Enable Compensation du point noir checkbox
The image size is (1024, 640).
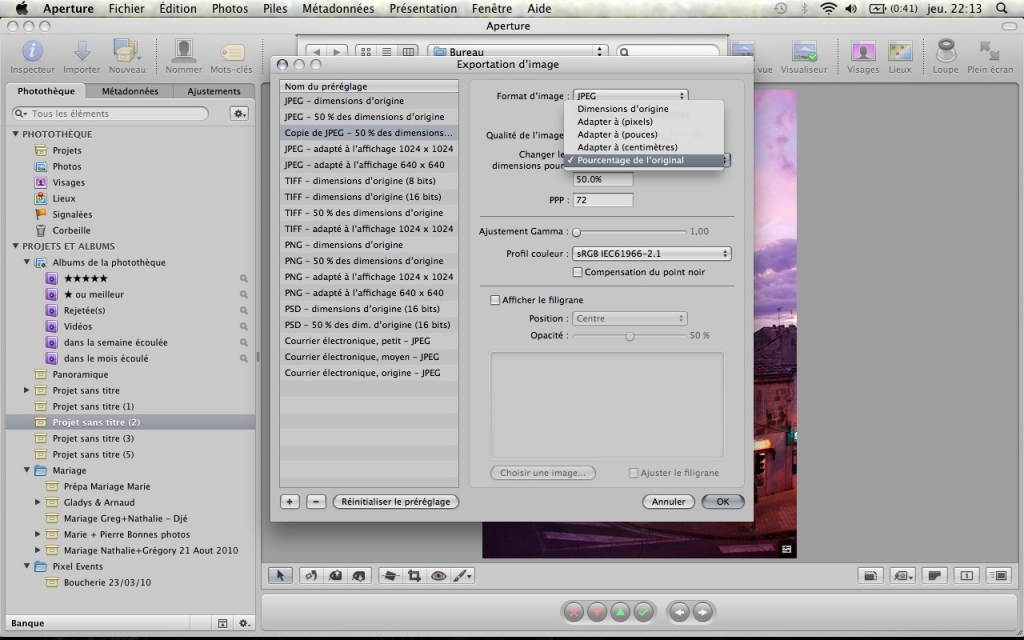577,272
